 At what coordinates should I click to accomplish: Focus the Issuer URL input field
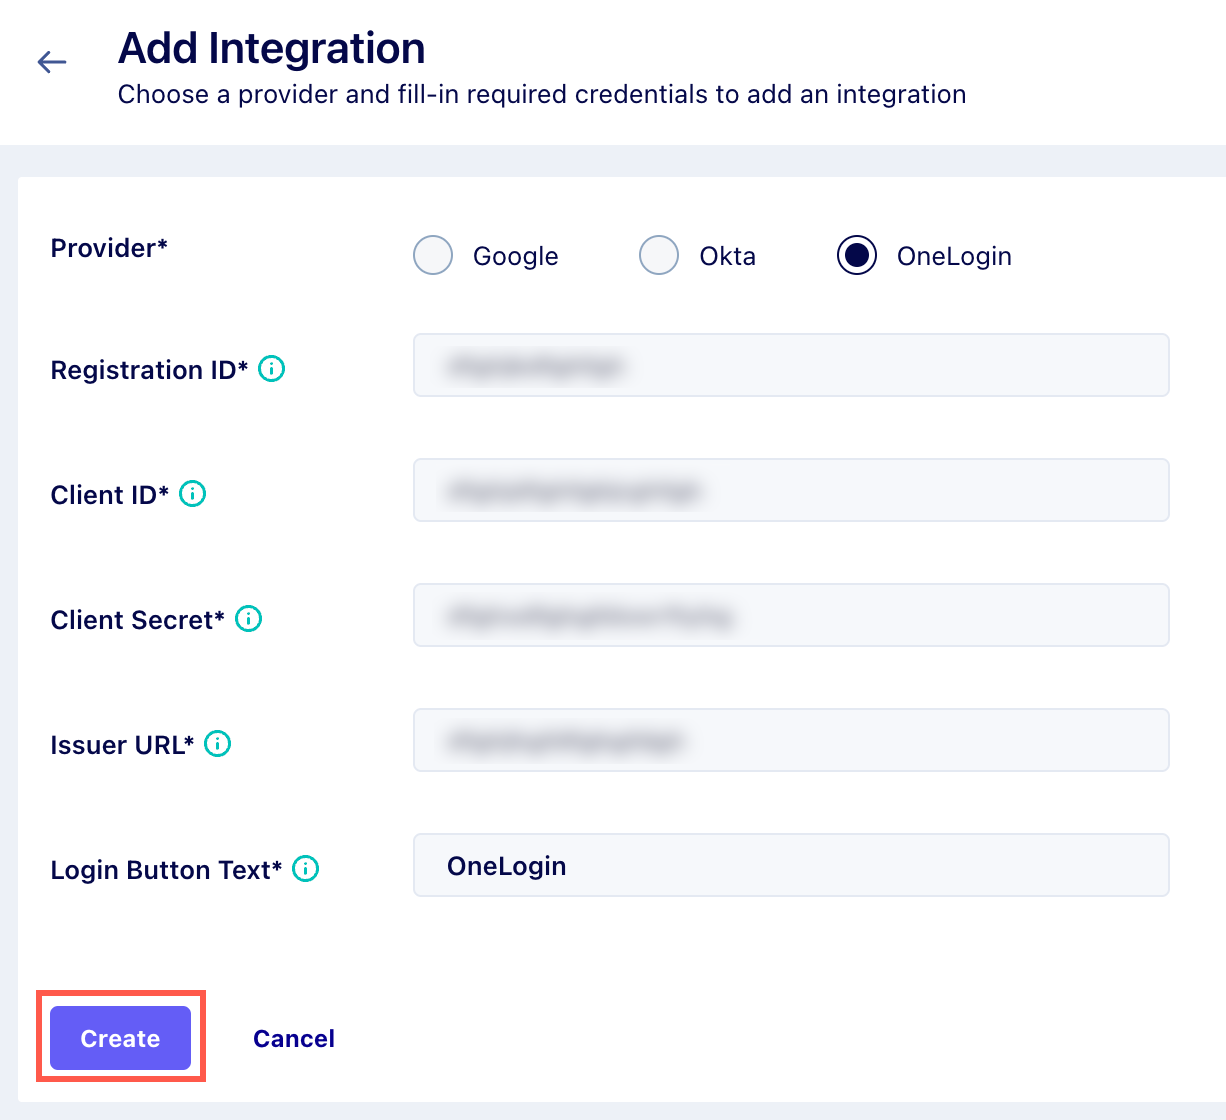791,740
